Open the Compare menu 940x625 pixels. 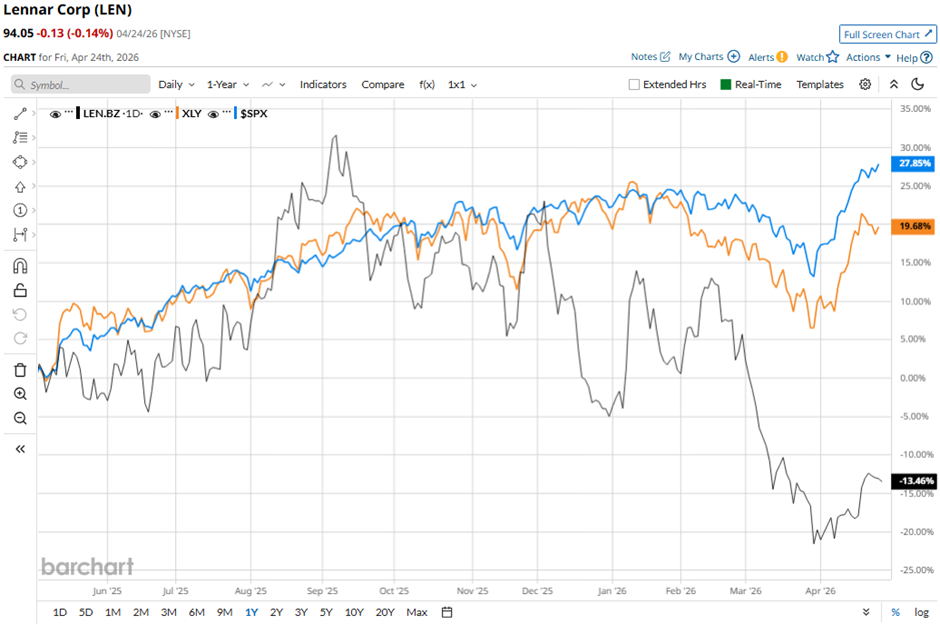pos(382,84)
